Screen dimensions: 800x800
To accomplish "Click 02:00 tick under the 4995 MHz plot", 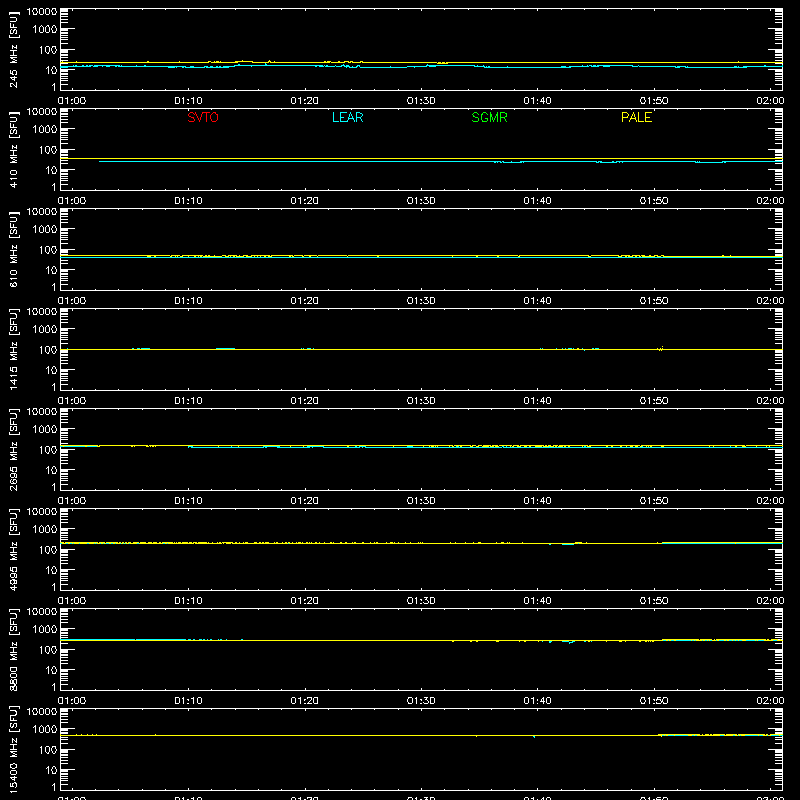I will click(x=770, y=601).
